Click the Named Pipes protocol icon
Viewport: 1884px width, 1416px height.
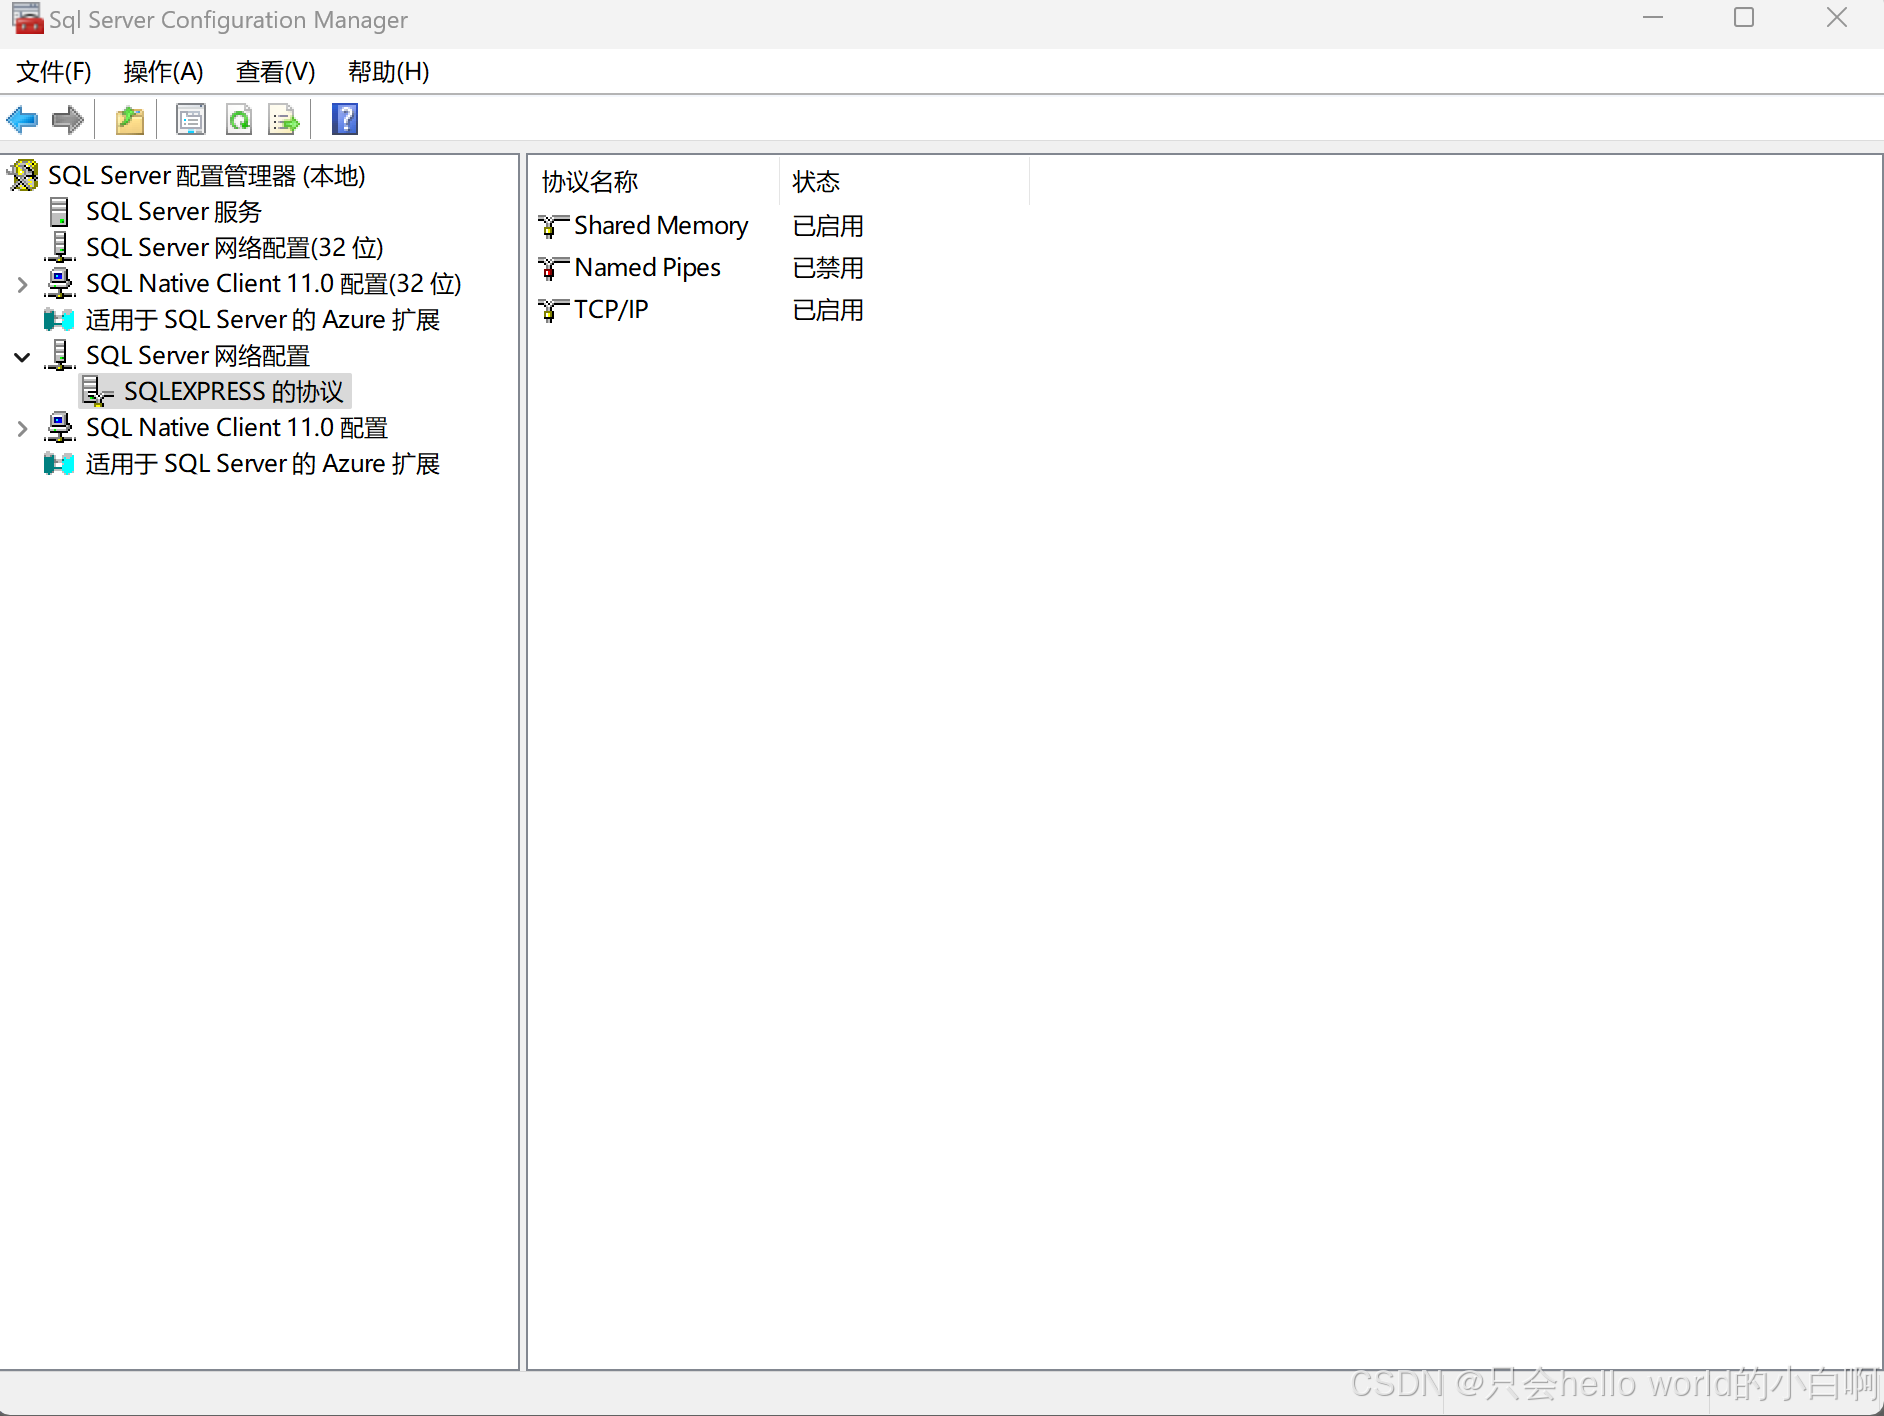[553, 268]
